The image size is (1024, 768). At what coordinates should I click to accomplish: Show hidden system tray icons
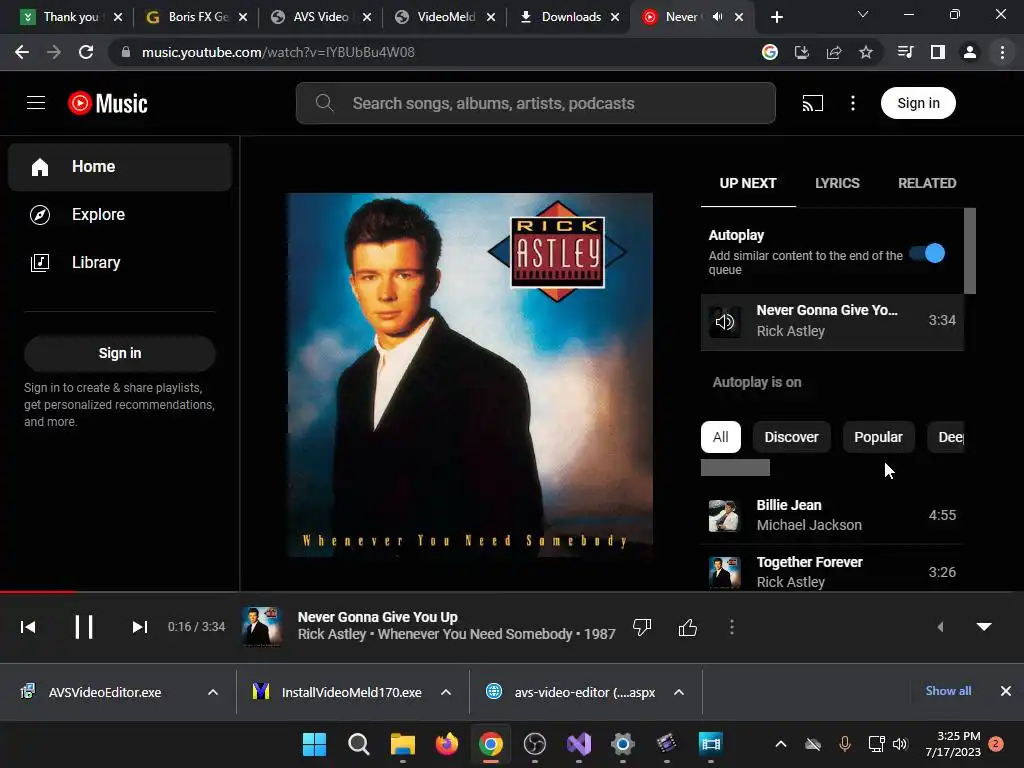[780, 744]
